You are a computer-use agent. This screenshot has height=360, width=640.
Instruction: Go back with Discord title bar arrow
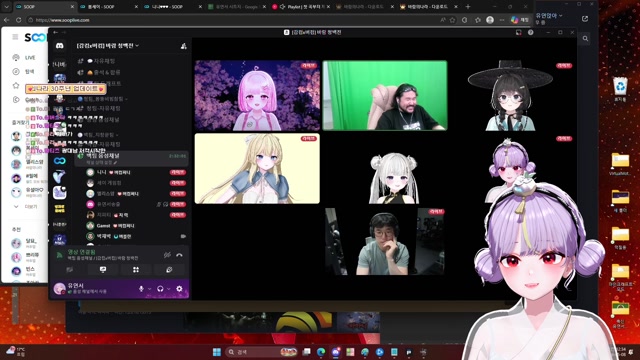[x=56, y=32]
